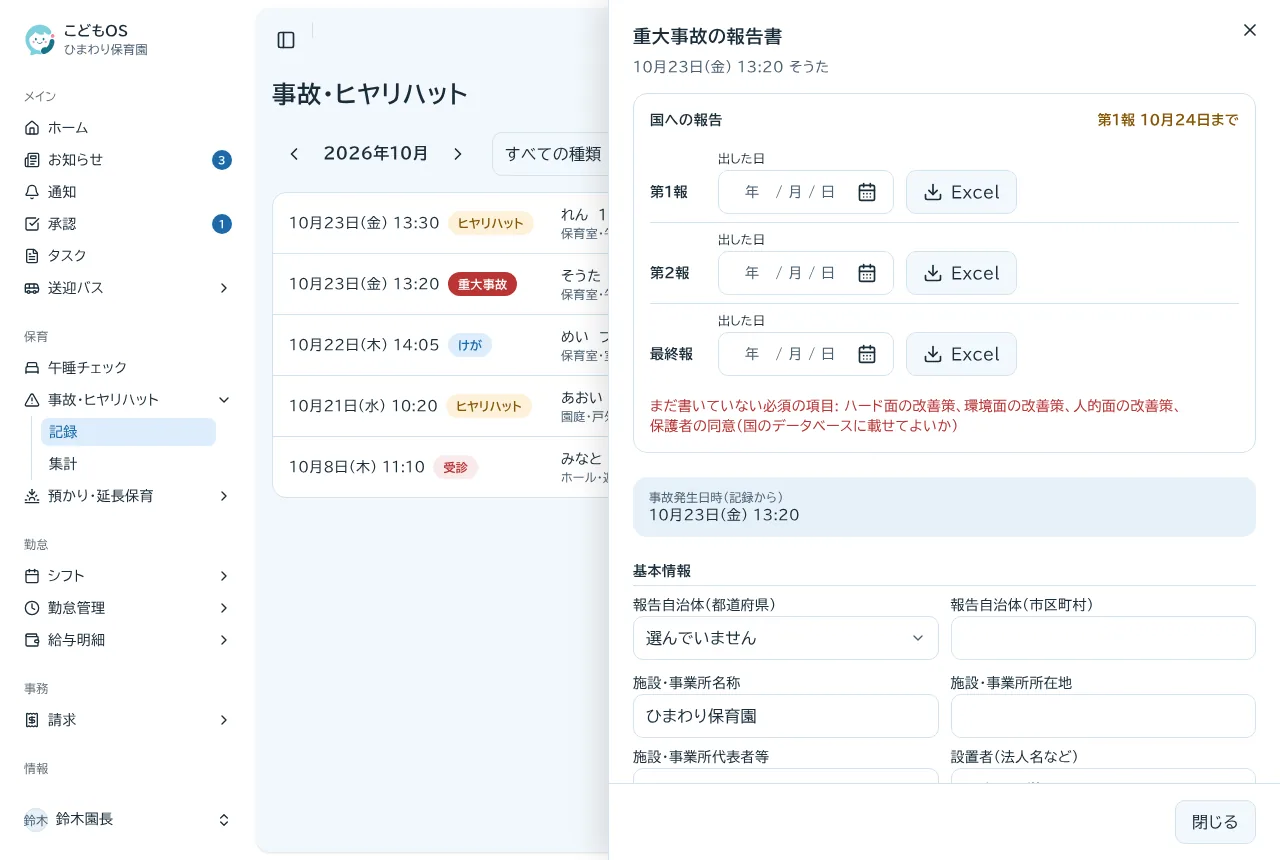Download the 最終報 Excel file
This screenshot has width=1280, height=860.
tap(961, 354)
